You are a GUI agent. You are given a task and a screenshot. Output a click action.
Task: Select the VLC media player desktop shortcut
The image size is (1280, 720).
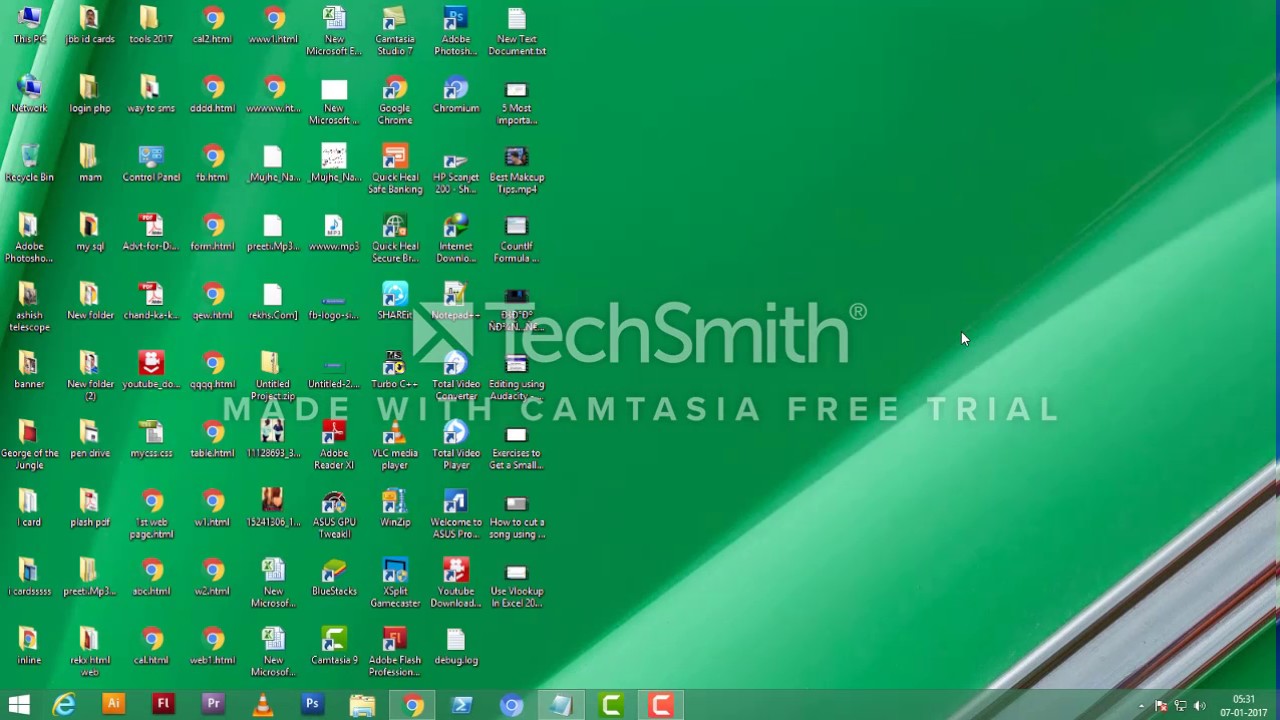(x=395, y=446)
